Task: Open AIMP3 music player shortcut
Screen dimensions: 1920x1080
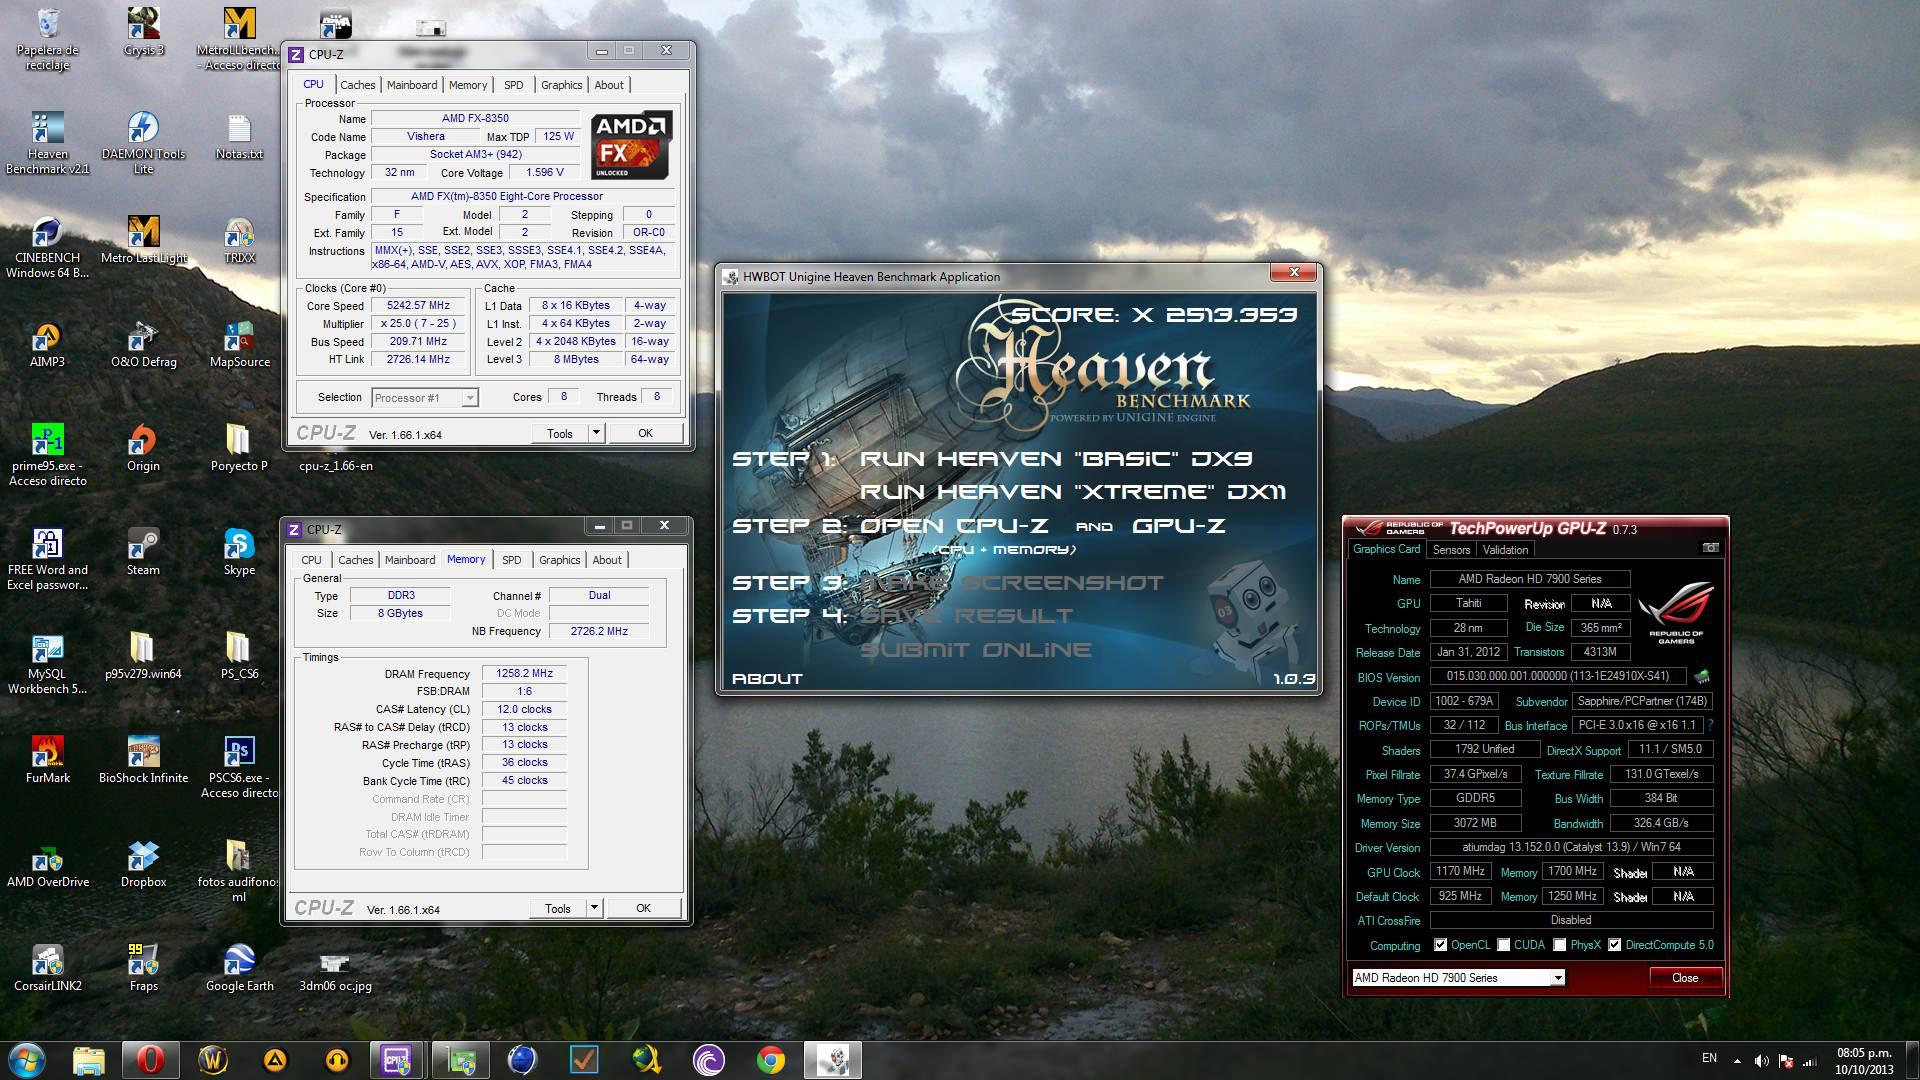Action: pyautogui.click(x=47, y=345)
